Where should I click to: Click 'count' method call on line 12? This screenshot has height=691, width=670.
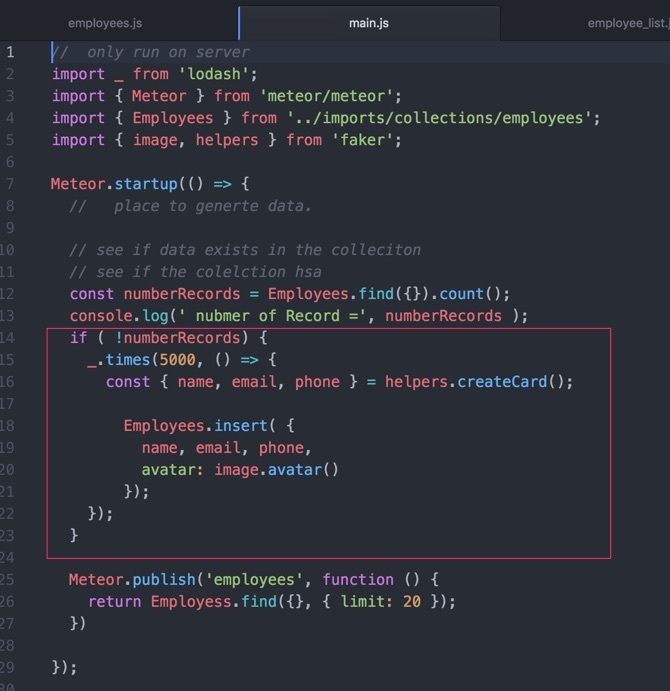click(461, 294)
